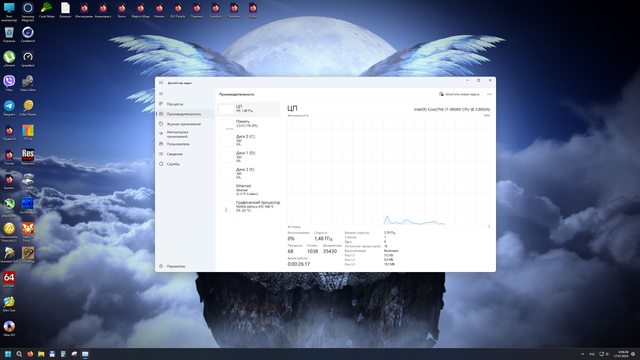
Task: Select the ЦП performance item
Action: [249, 109]
